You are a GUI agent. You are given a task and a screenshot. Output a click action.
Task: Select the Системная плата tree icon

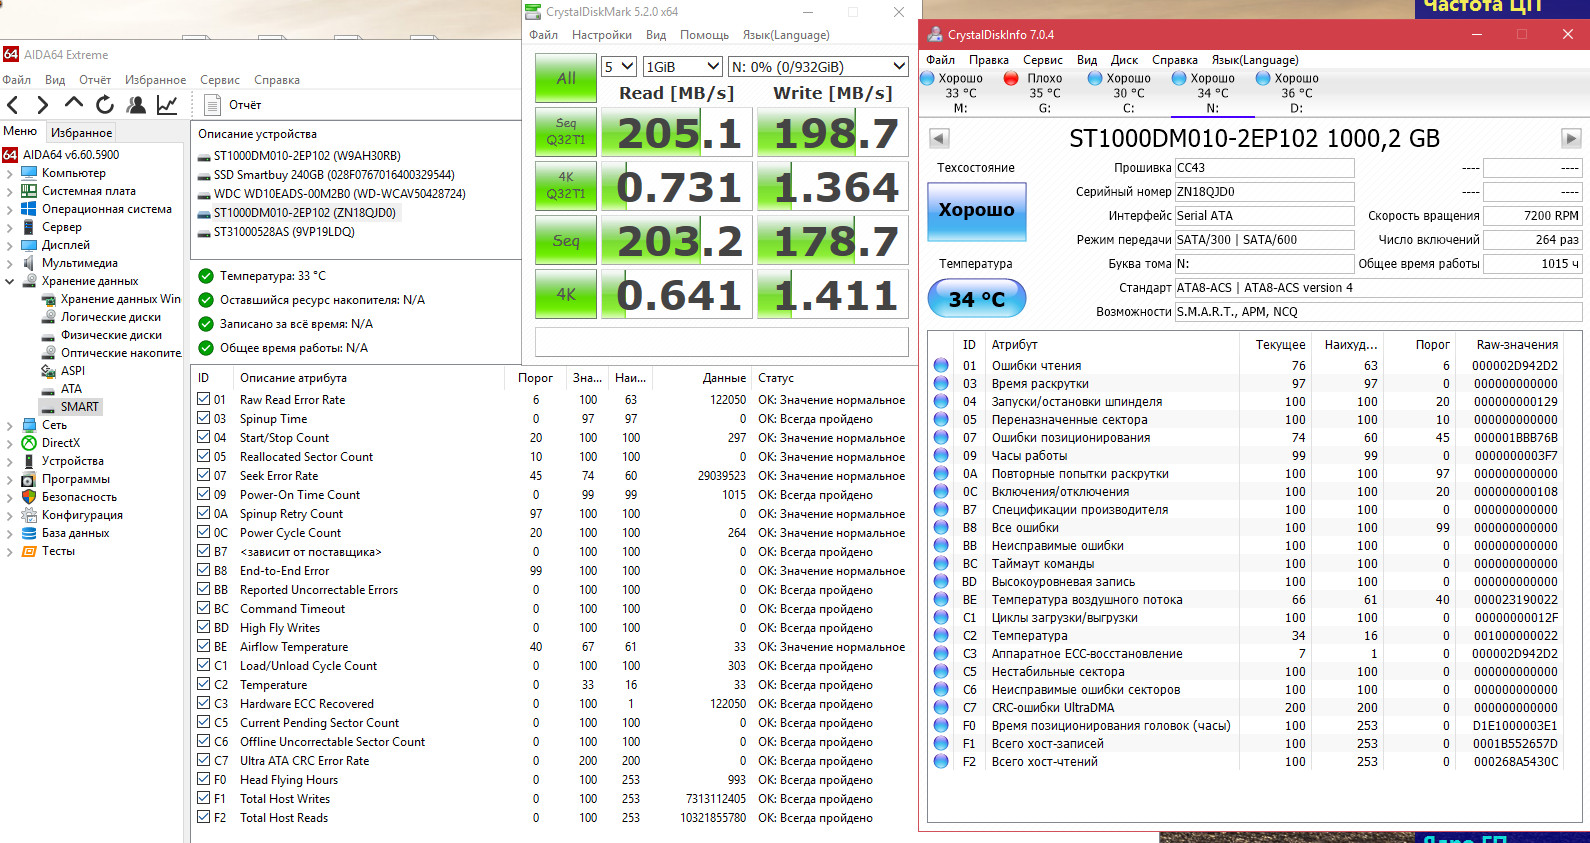pyautogui.click(x=29, y=191)
